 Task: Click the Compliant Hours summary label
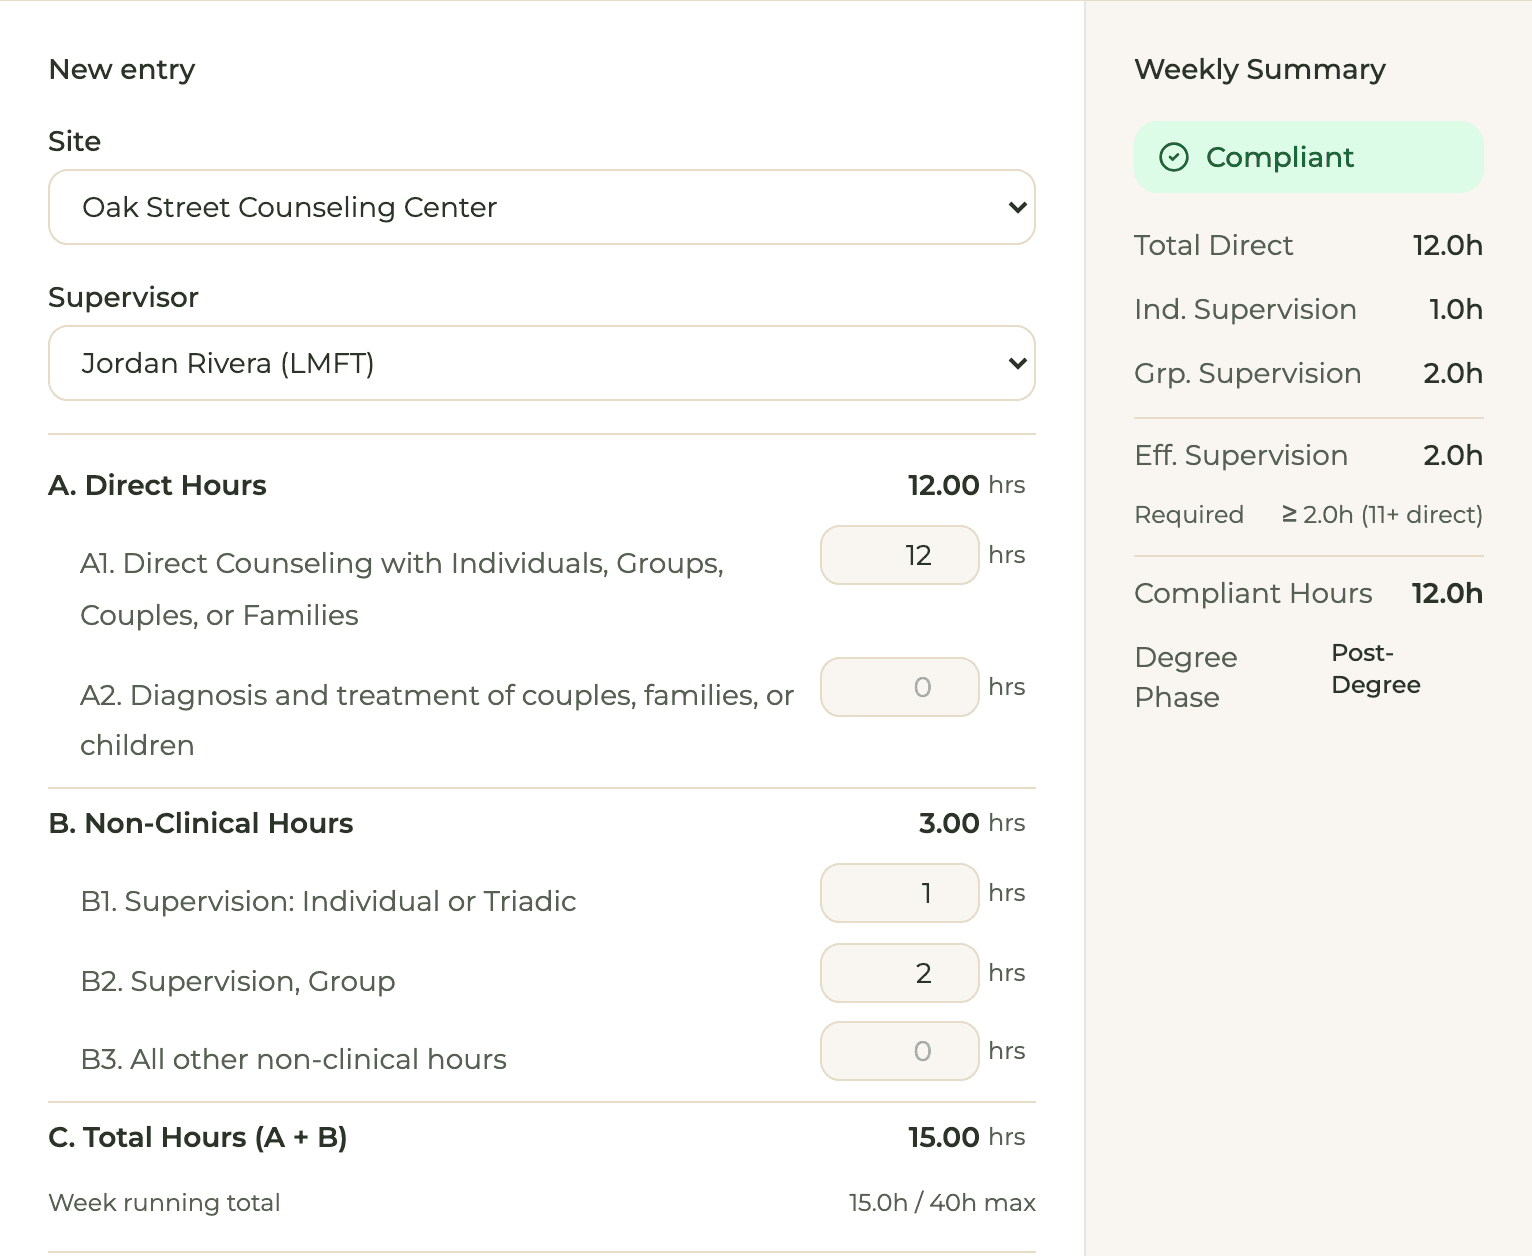click(1254, 593)
